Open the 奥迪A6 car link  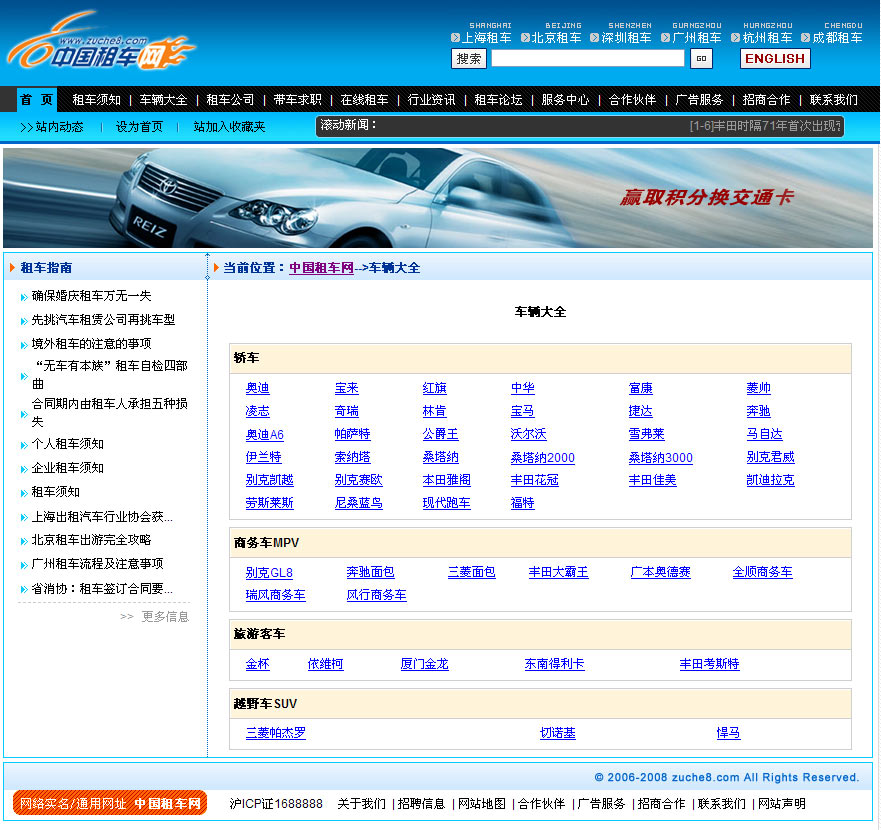click(x=265, y=434)
